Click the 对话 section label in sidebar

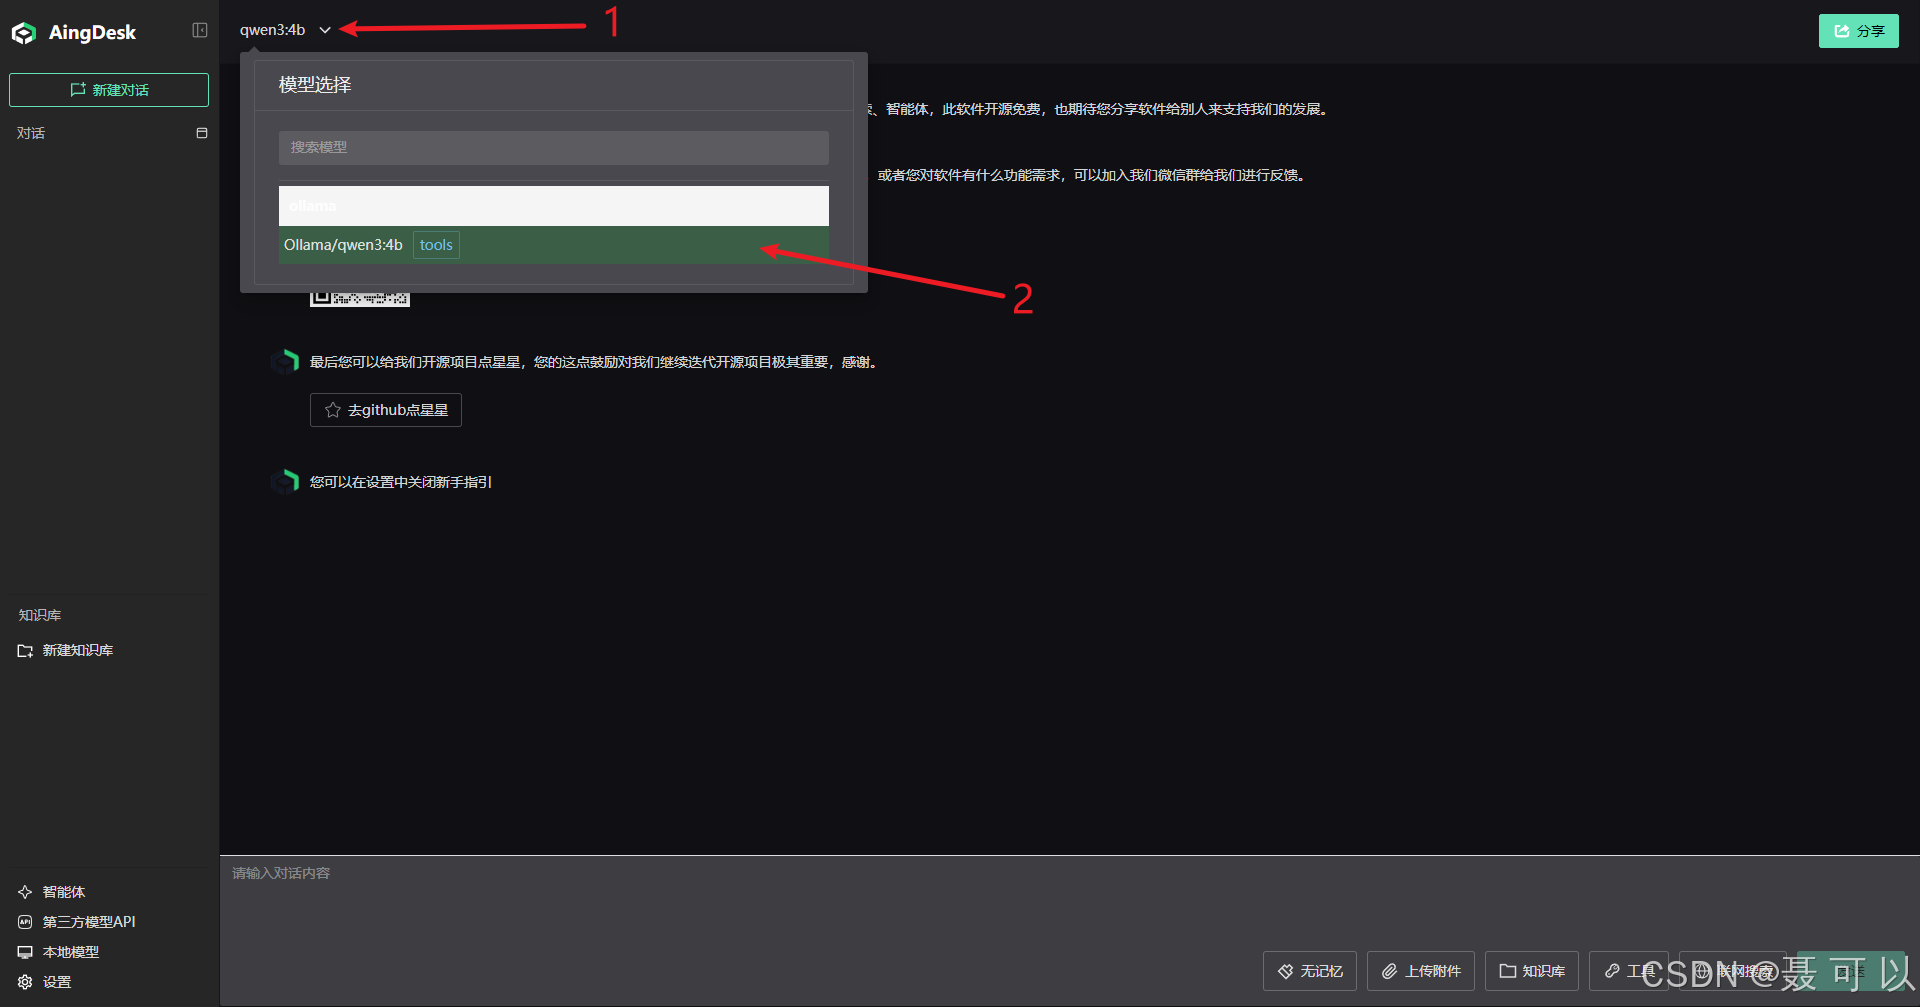coord(31,133)
